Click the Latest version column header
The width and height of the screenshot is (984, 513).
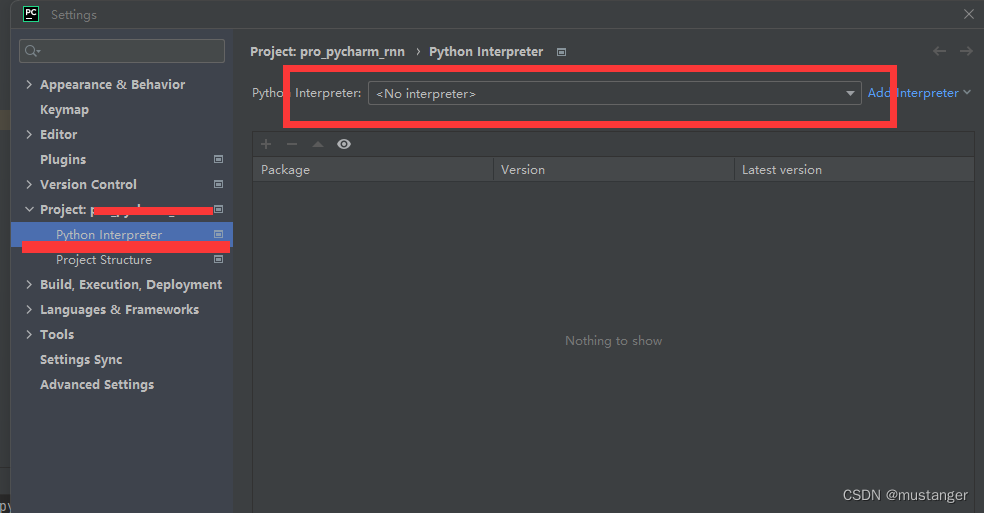(854, 170)
